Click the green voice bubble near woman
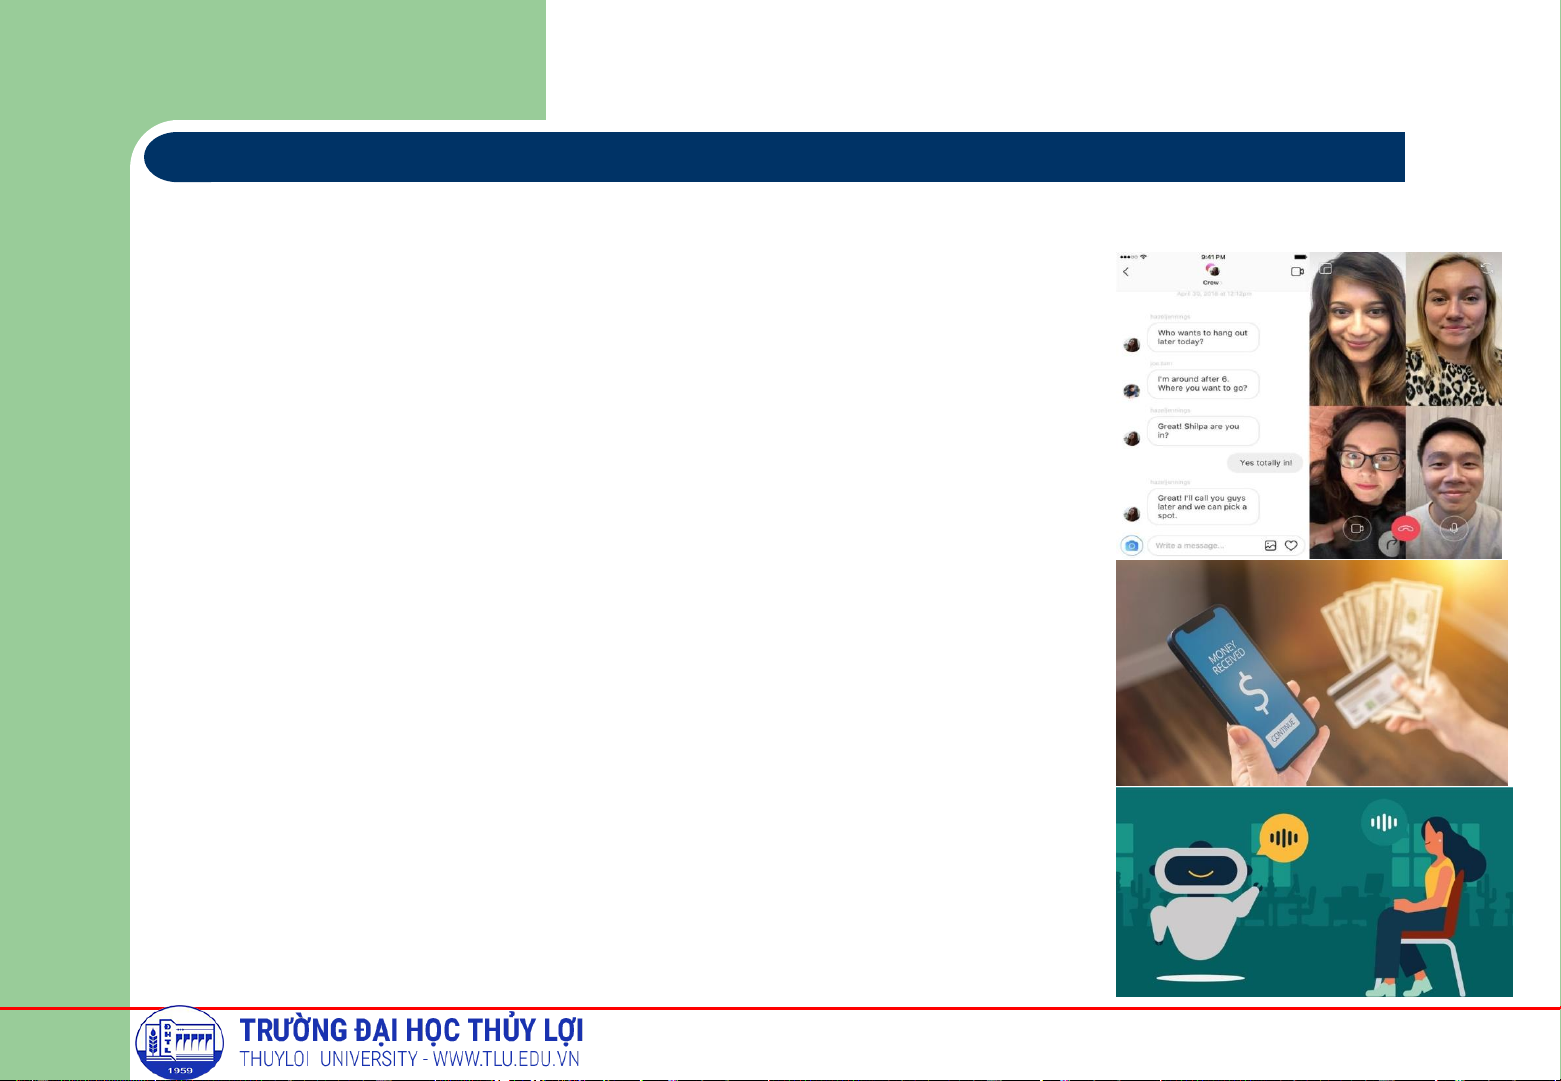 click(1384, 823)
